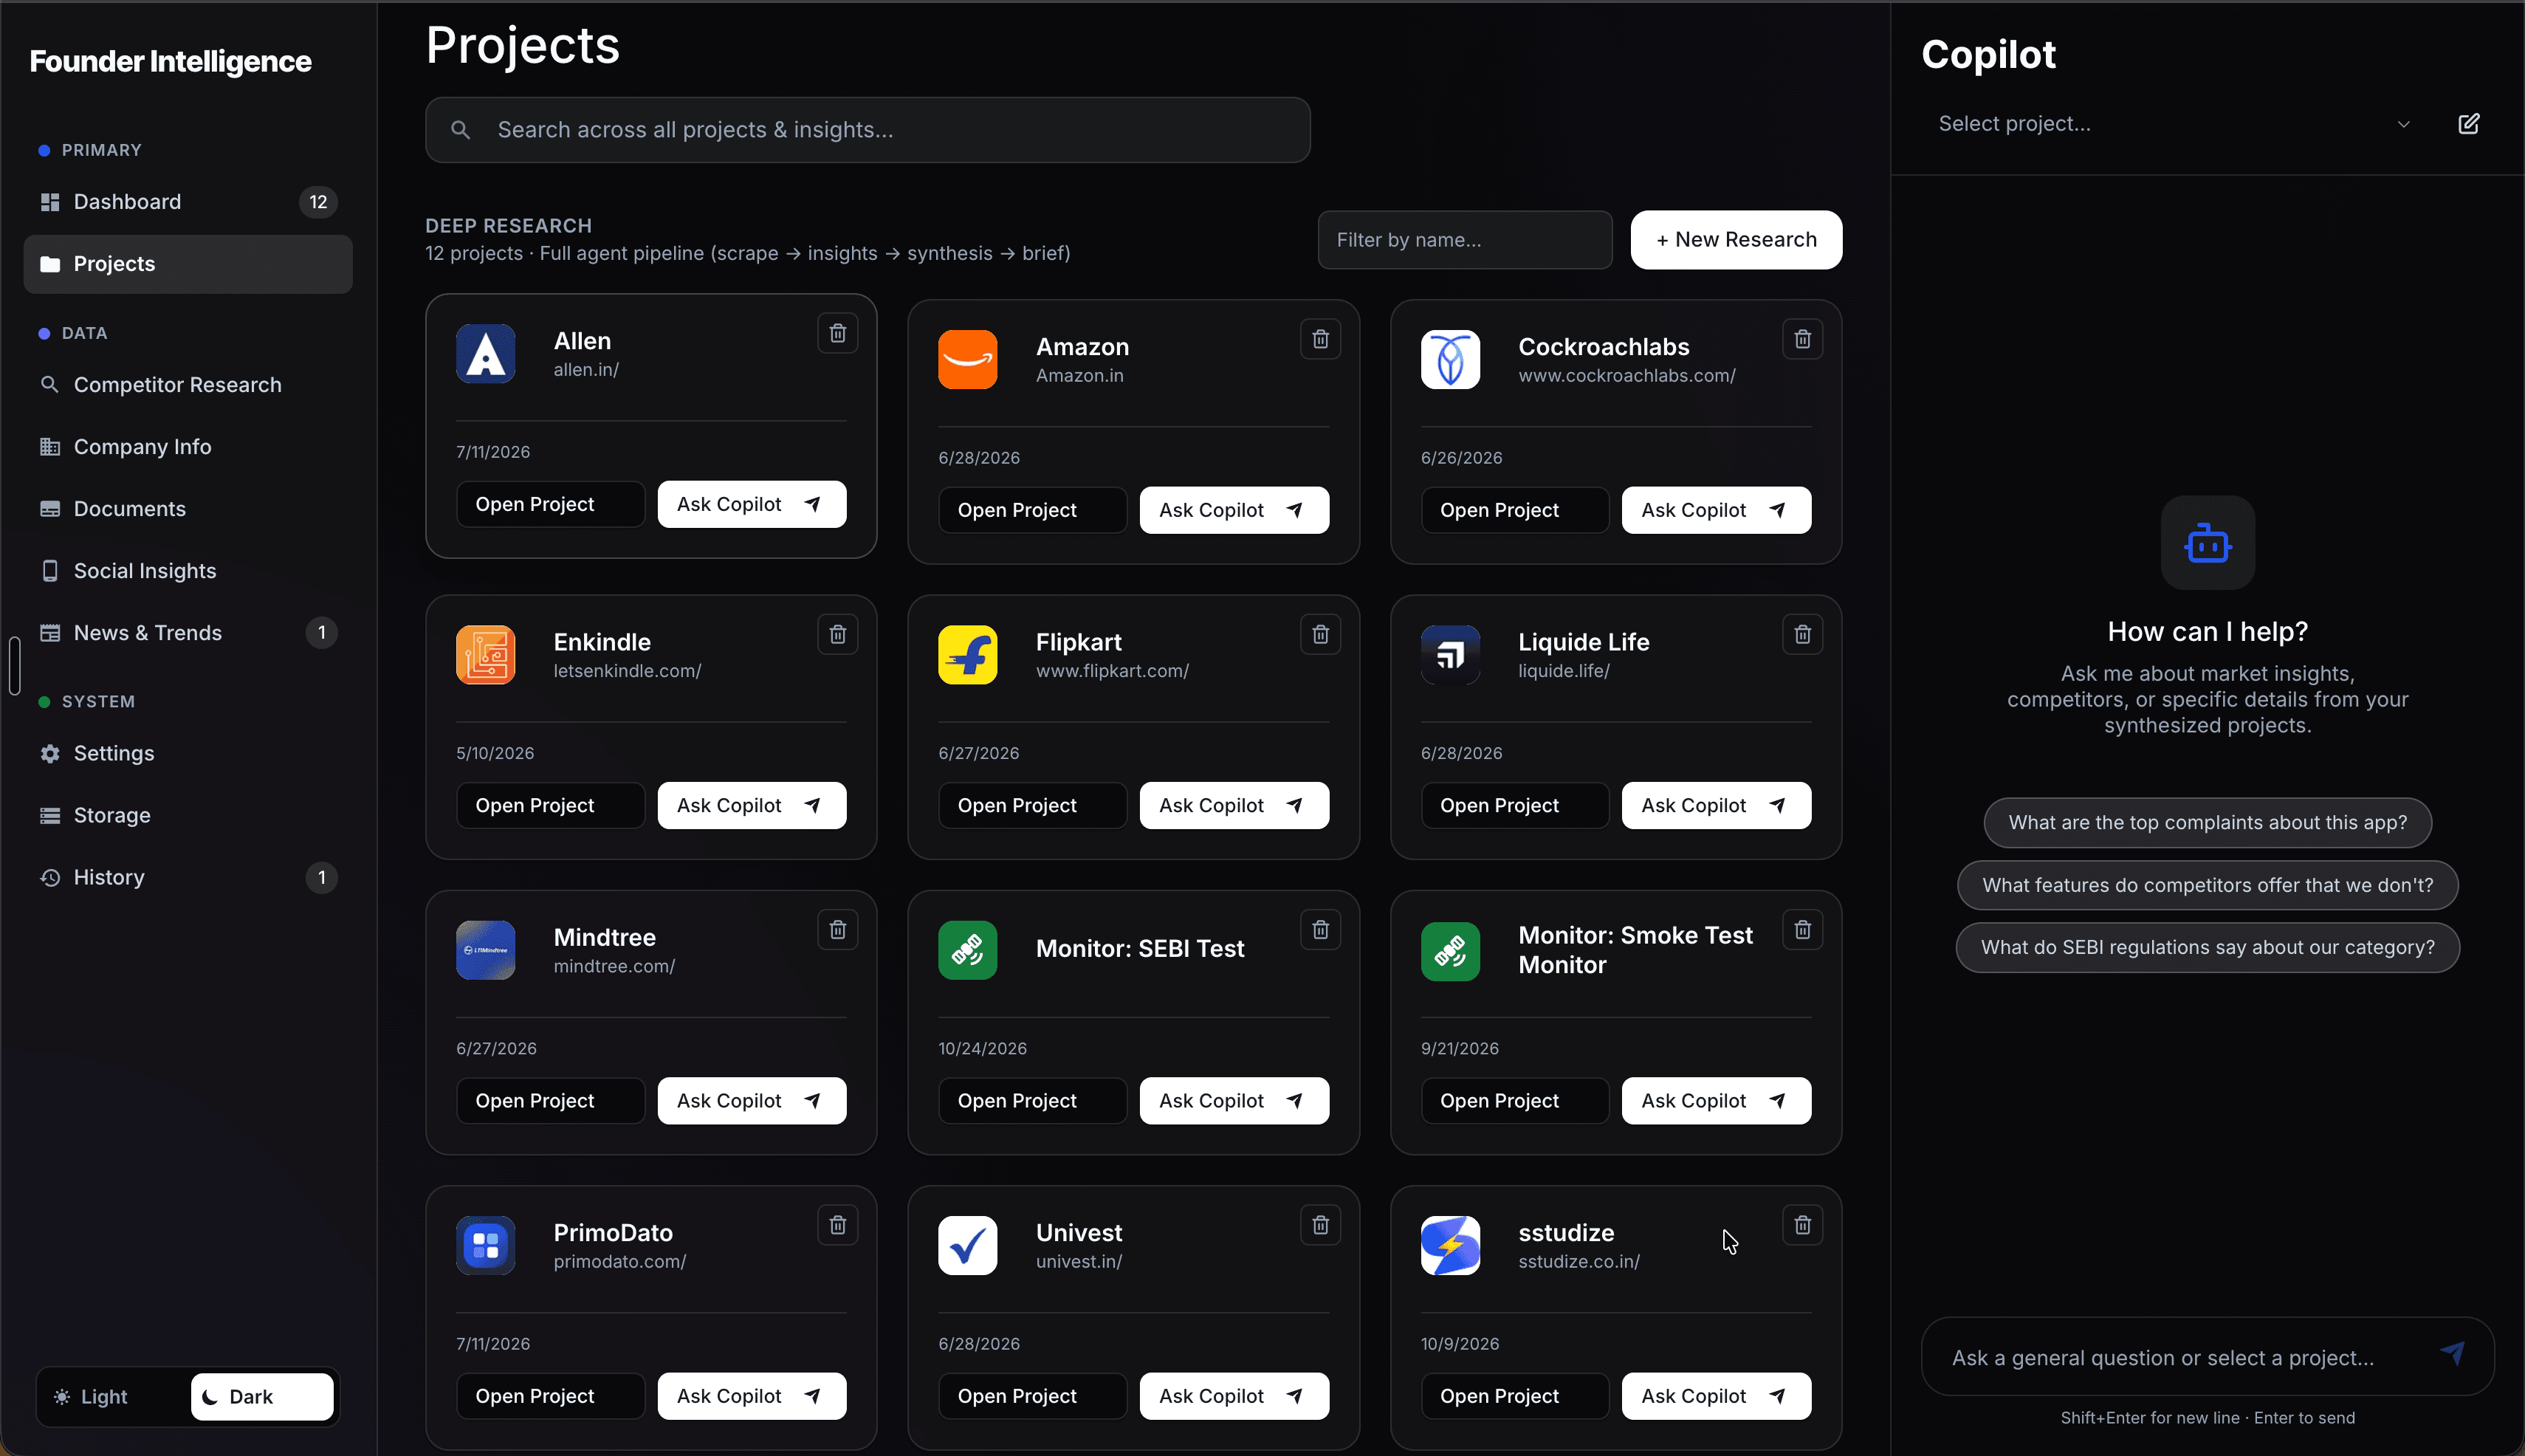The height and width of the screenshot is (1456, 2525).
Task: Open News & Trends page
Action: 188,633
